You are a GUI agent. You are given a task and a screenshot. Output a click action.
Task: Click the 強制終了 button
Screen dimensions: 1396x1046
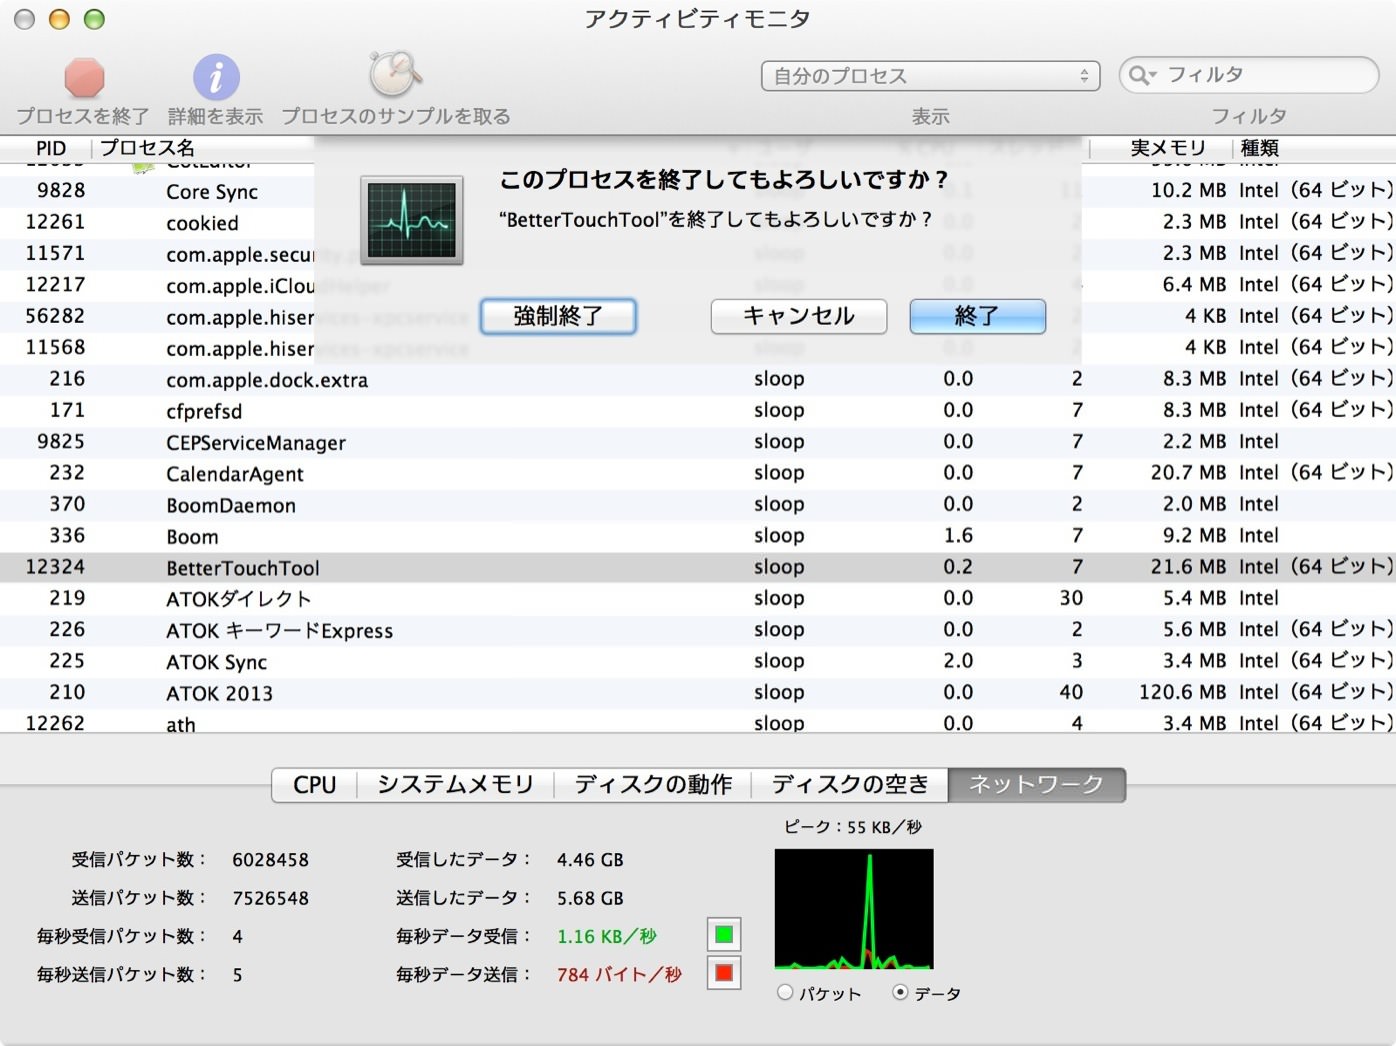tap(558, 316)
